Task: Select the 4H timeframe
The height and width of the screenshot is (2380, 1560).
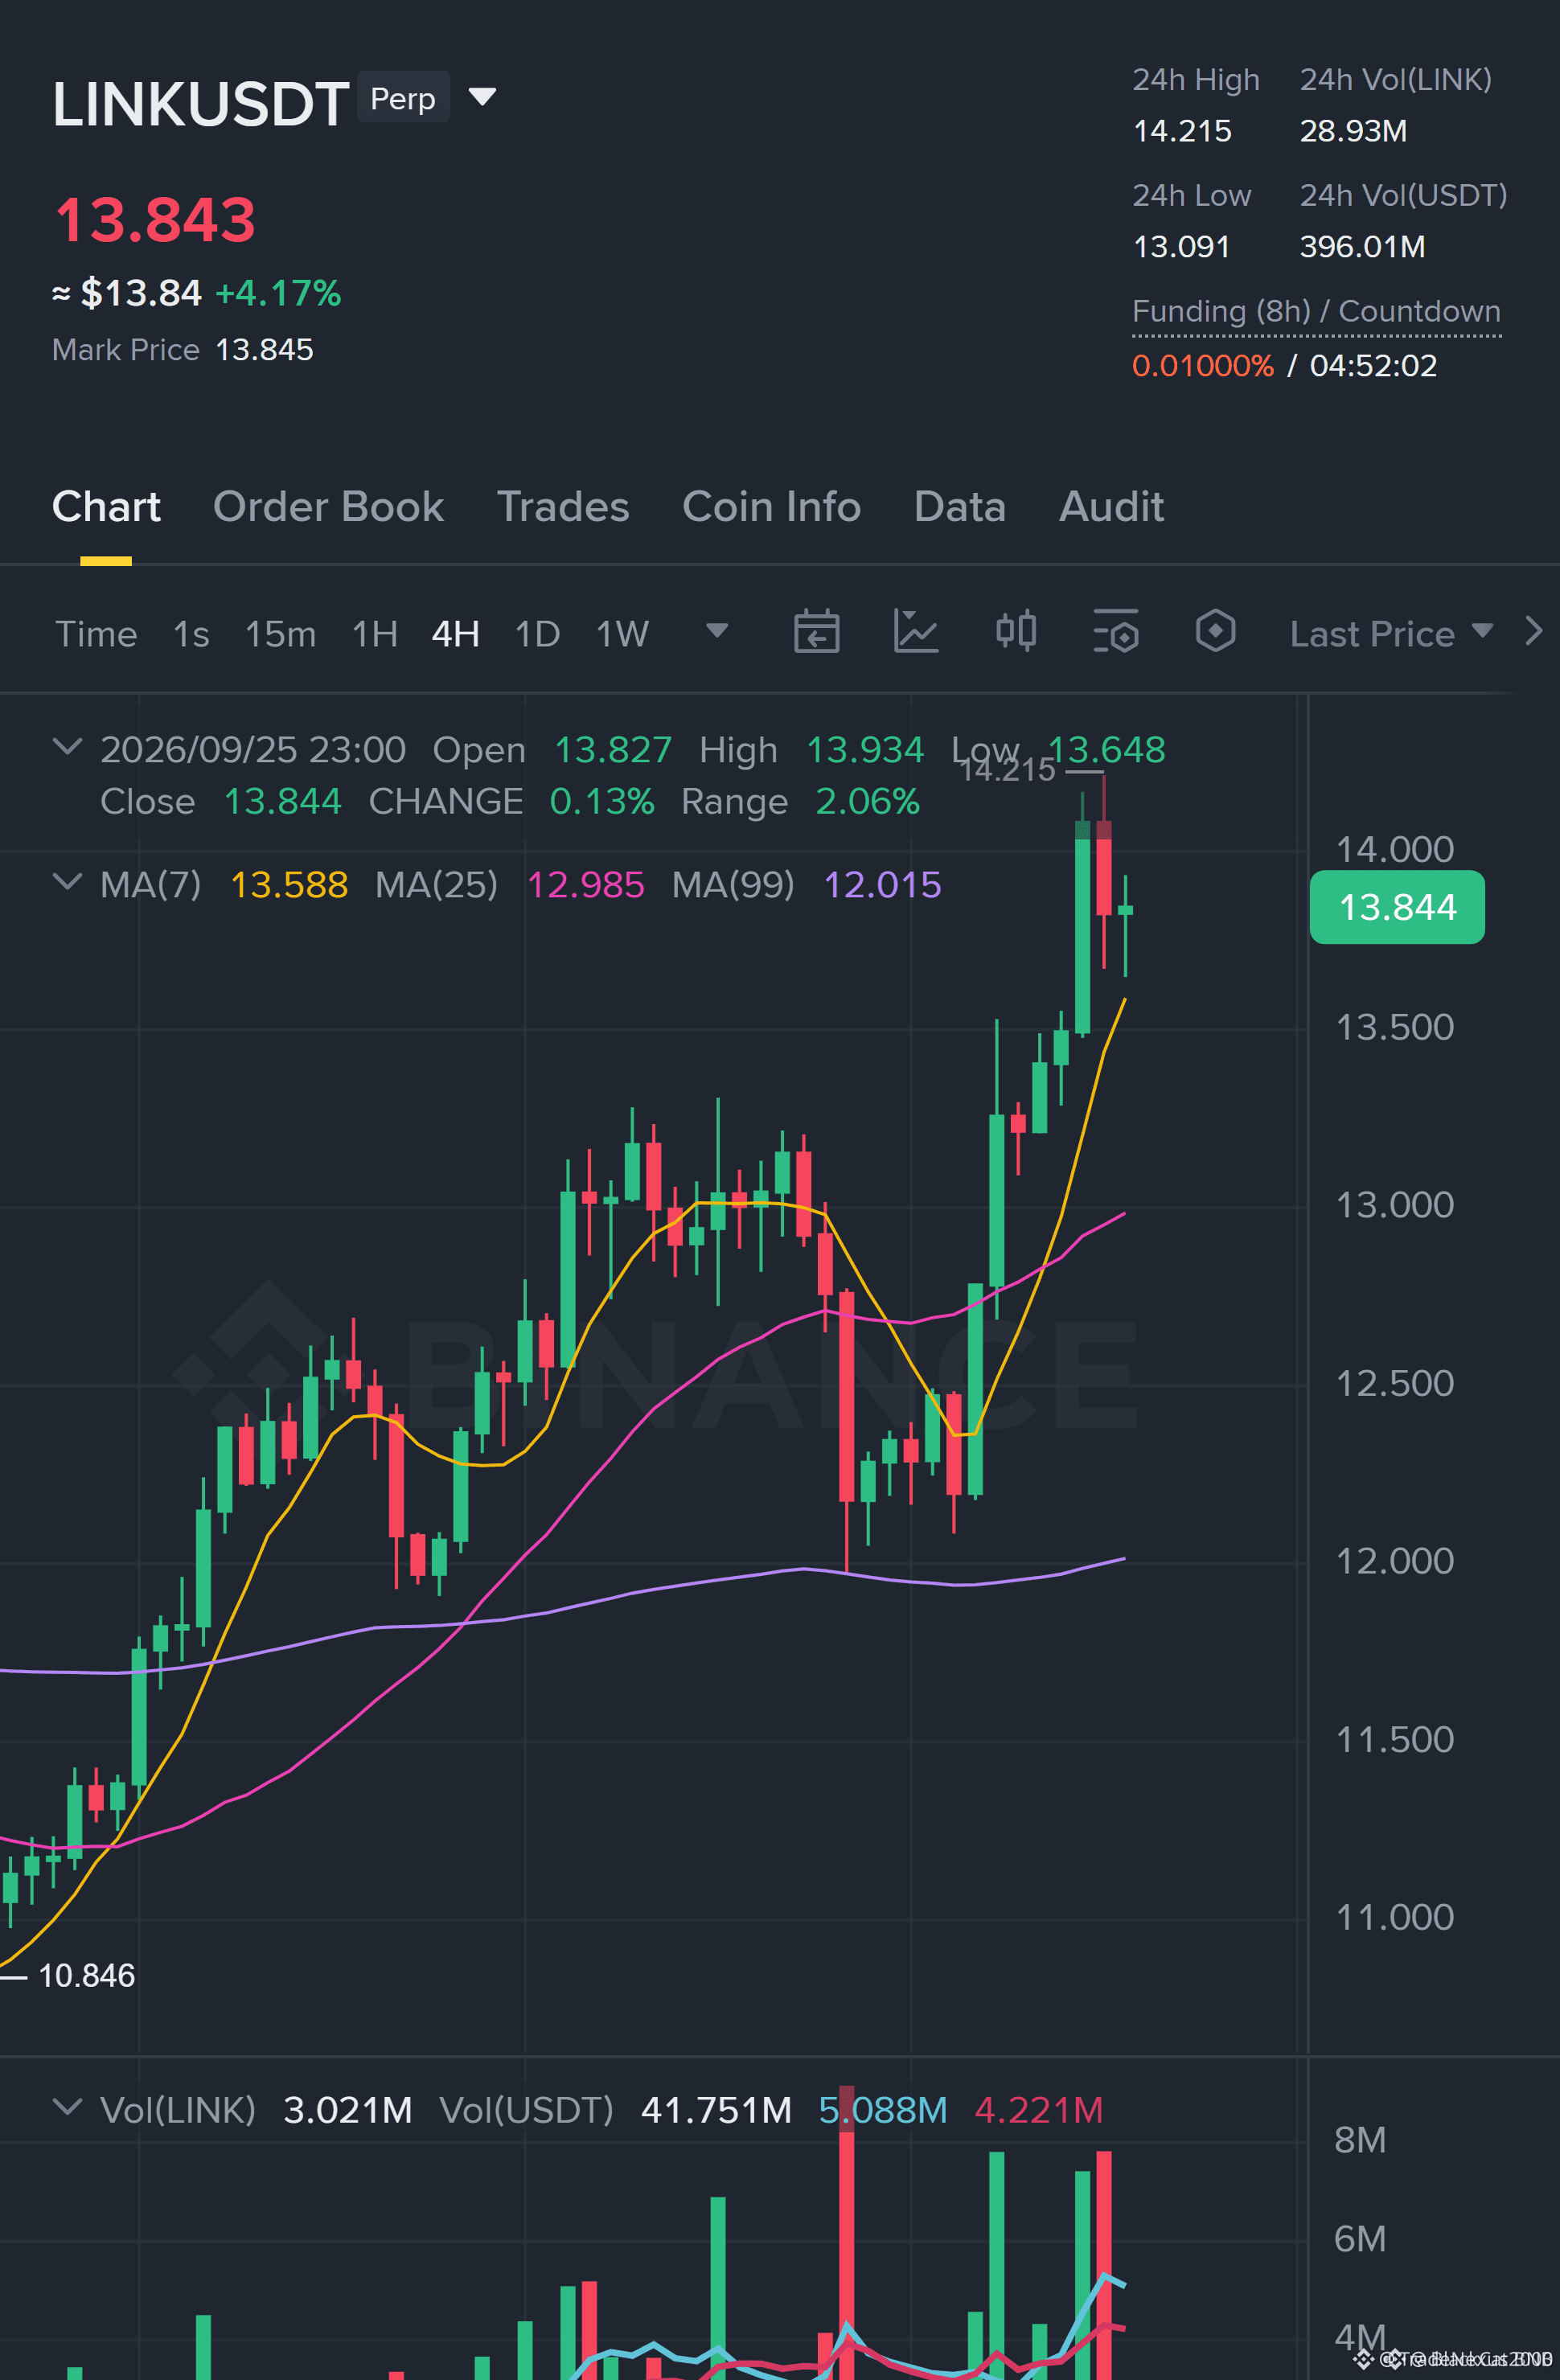Action: click(x=455, y=634)
